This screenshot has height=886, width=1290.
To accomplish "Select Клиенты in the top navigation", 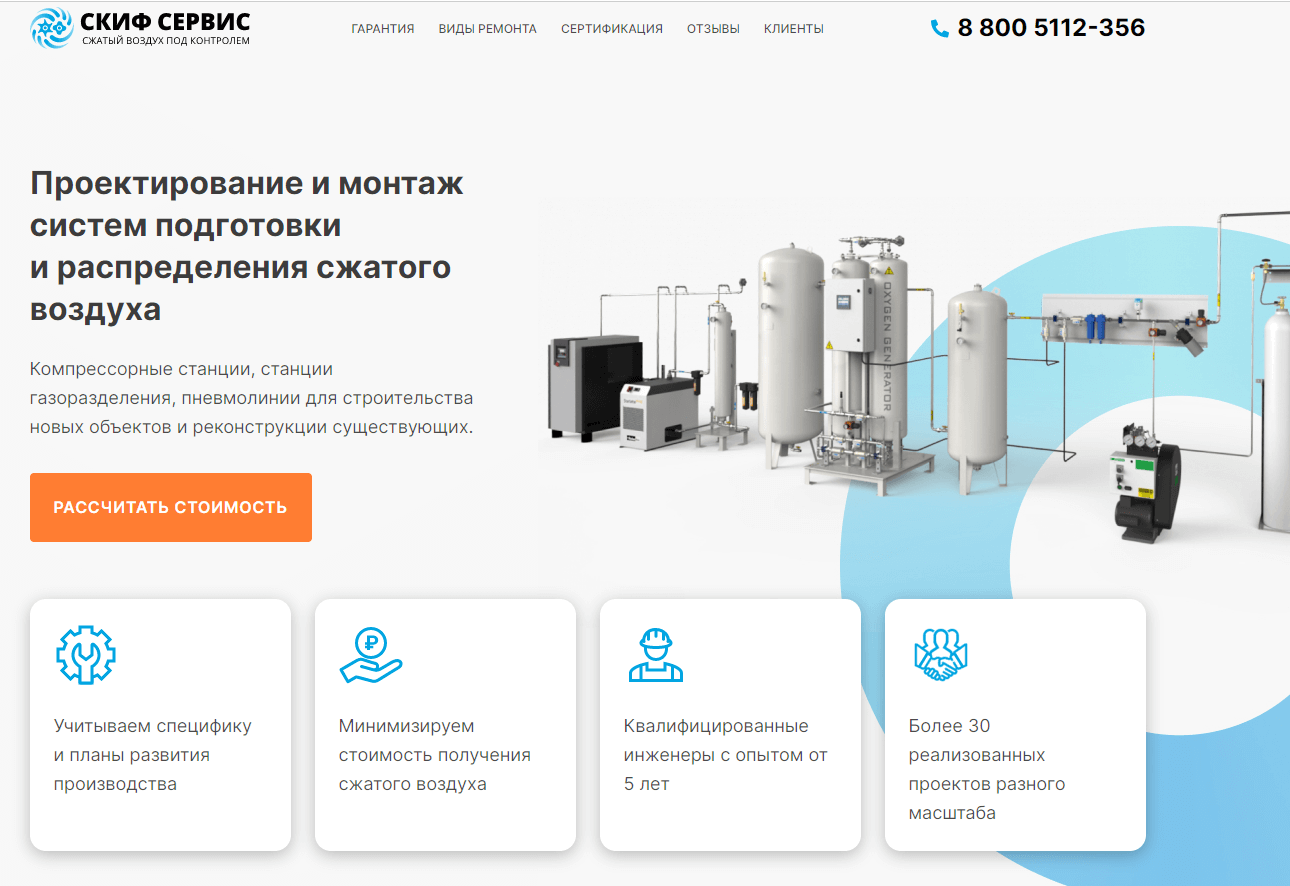I will point(793,29).
